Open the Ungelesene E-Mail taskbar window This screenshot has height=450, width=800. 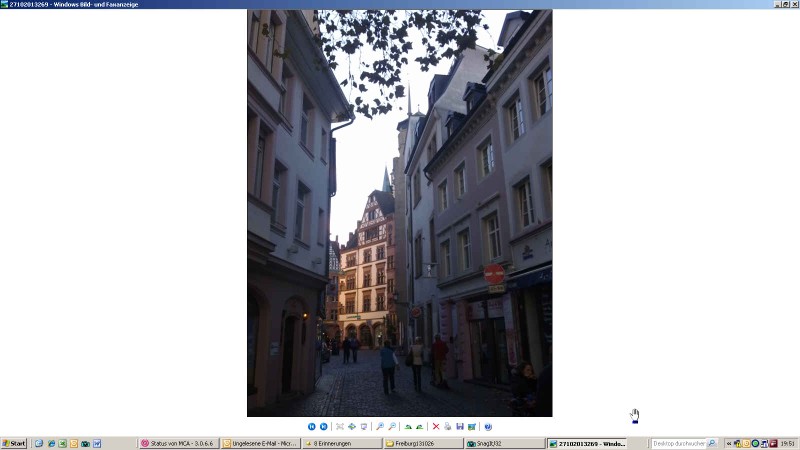point(260,443)
